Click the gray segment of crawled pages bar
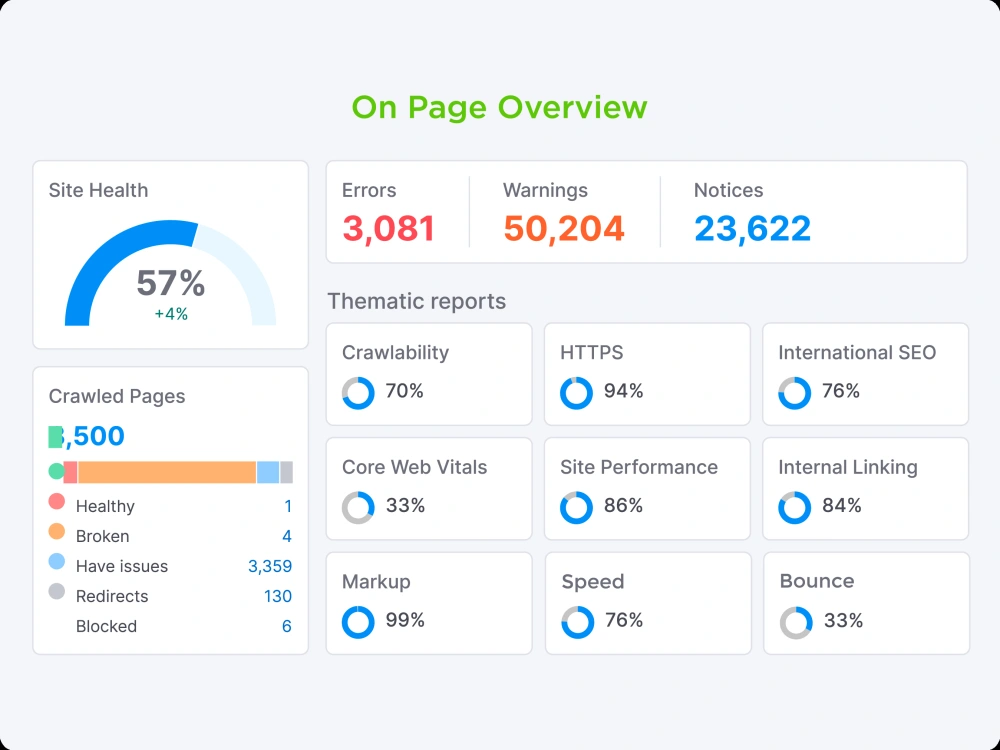The height and width of the screenshot is (750, 1000). coord(286,473)
